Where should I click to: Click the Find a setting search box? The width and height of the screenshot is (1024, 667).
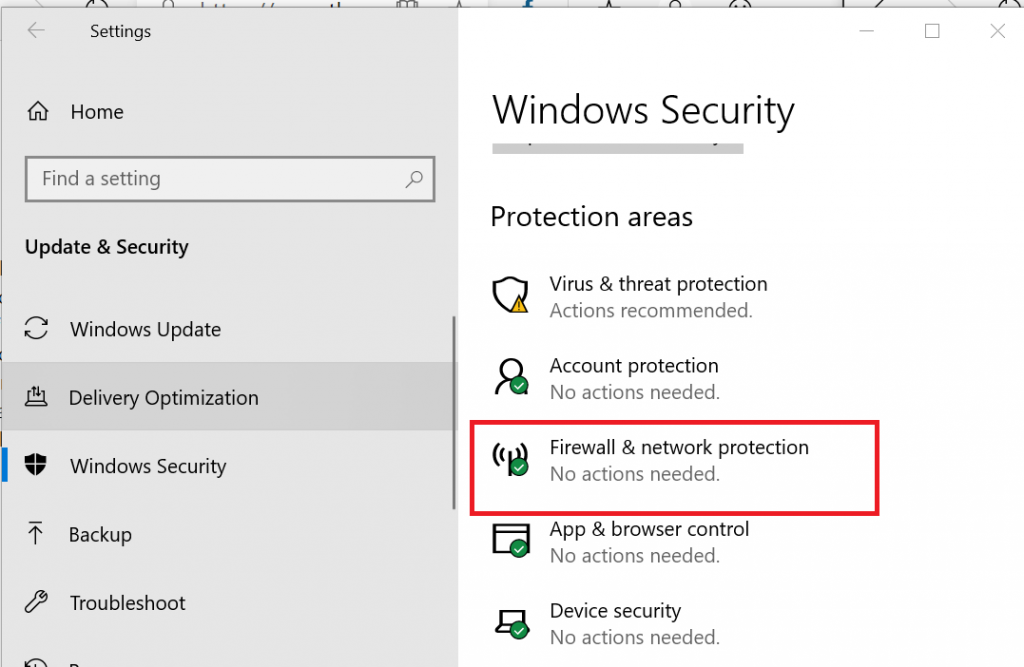click(x=230, y=179)
